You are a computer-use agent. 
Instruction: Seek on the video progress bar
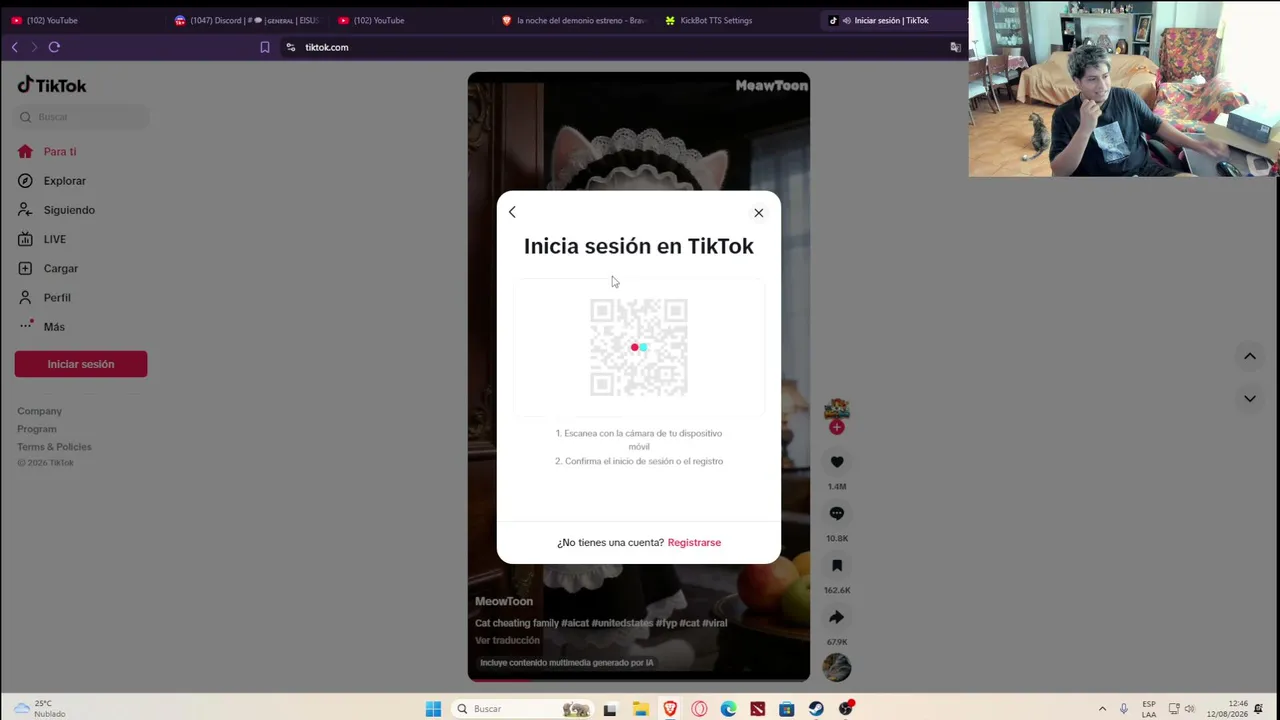click(639, 680)
